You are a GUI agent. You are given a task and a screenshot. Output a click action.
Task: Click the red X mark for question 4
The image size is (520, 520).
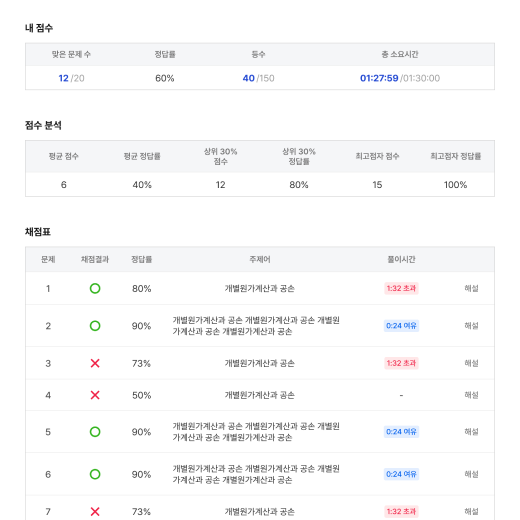pos(95,395)
